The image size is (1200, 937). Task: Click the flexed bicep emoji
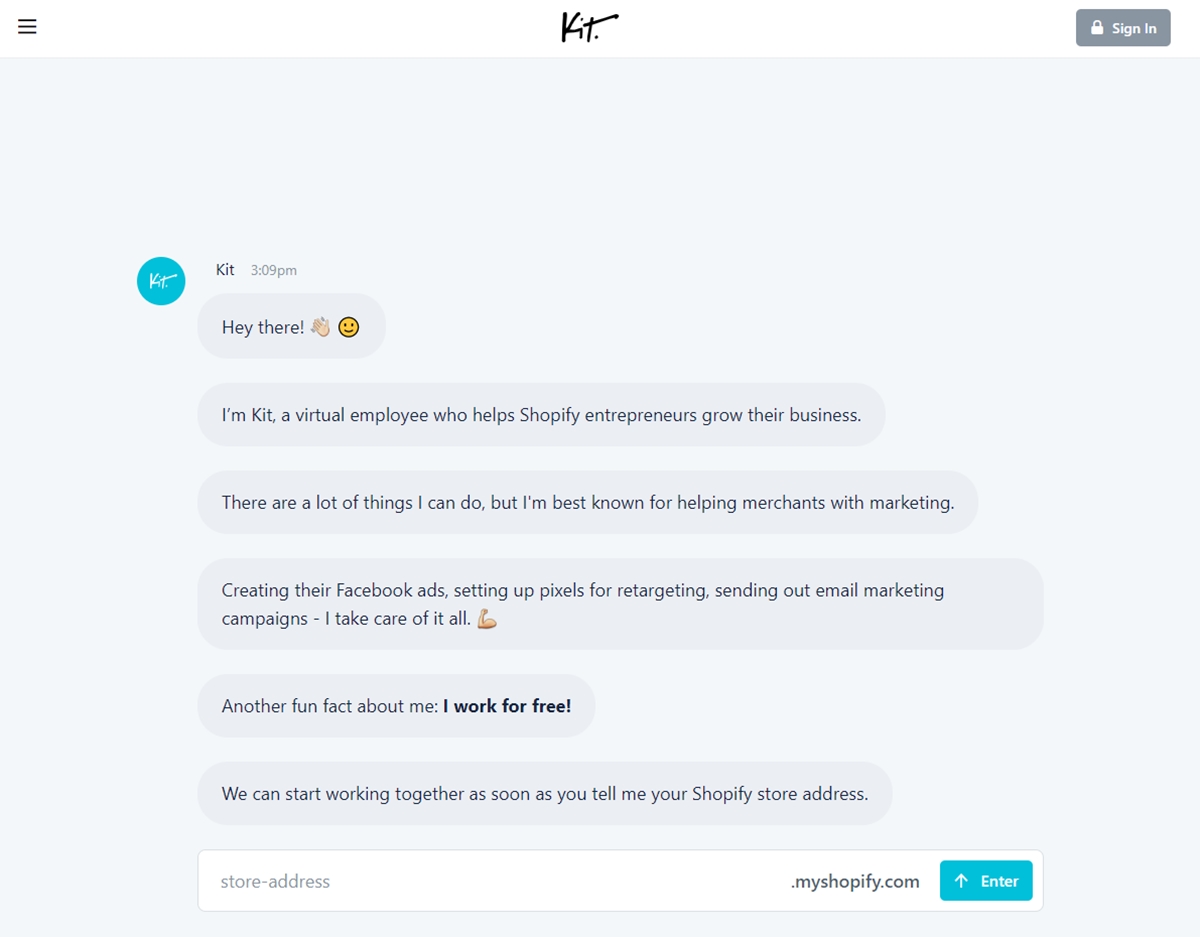pyautogui.click(x=487, y=619)
